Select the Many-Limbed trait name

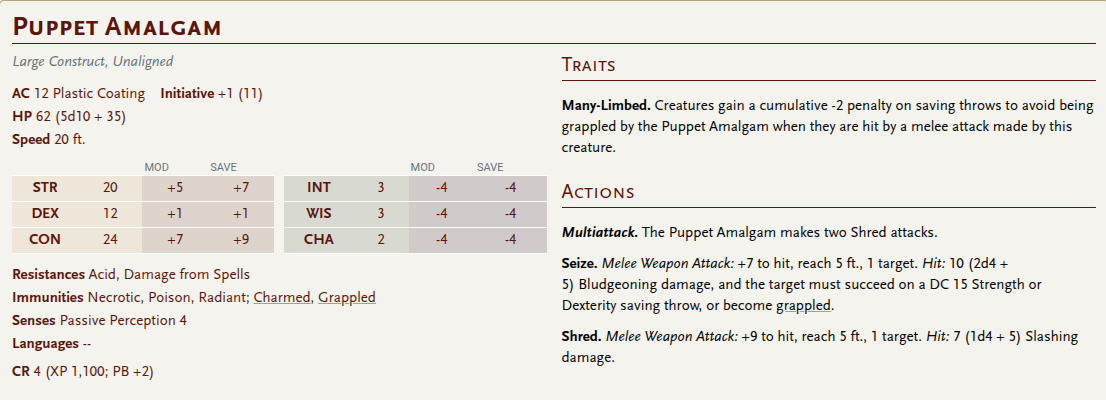pyautogui.click(x=606, y=106)
